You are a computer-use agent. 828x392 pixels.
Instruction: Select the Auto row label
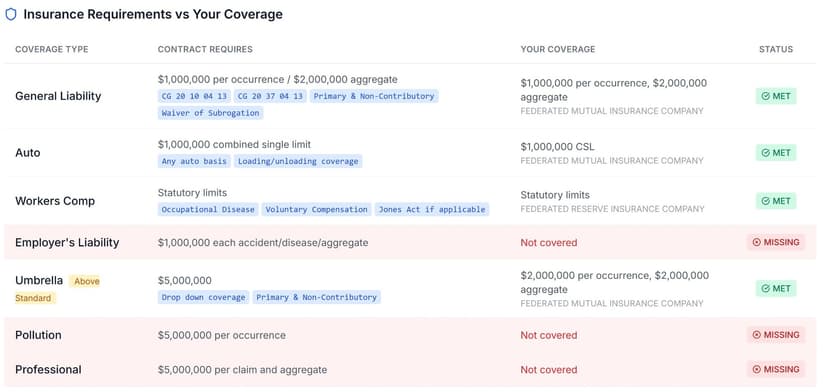[27, 153]
